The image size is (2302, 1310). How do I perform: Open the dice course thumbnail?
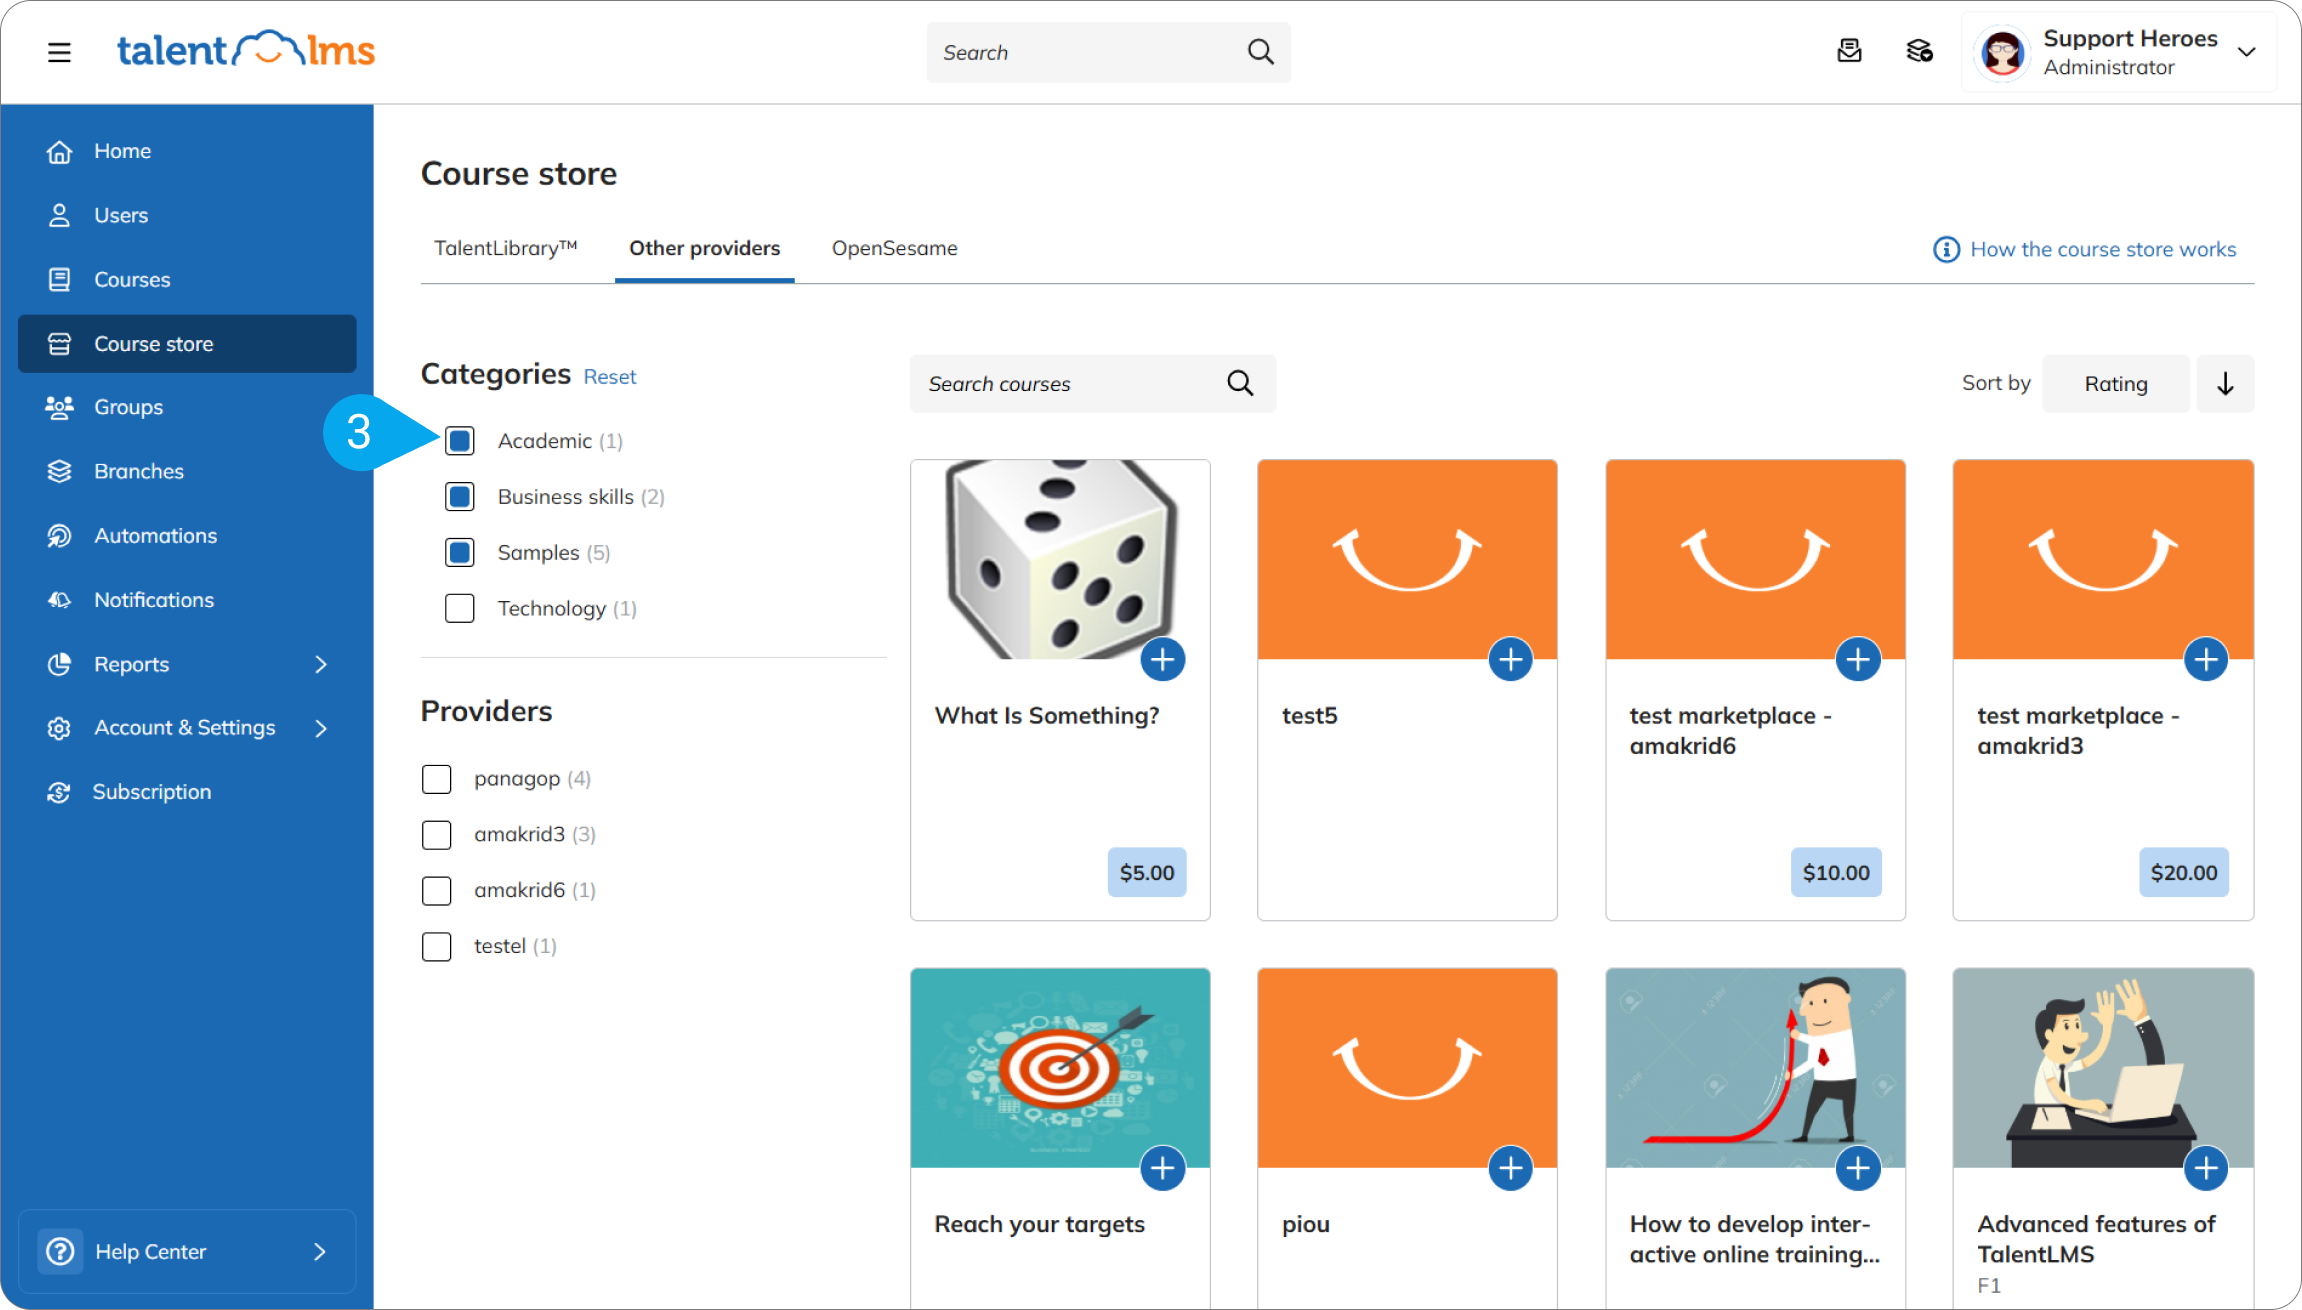[x=1060, y=559]
